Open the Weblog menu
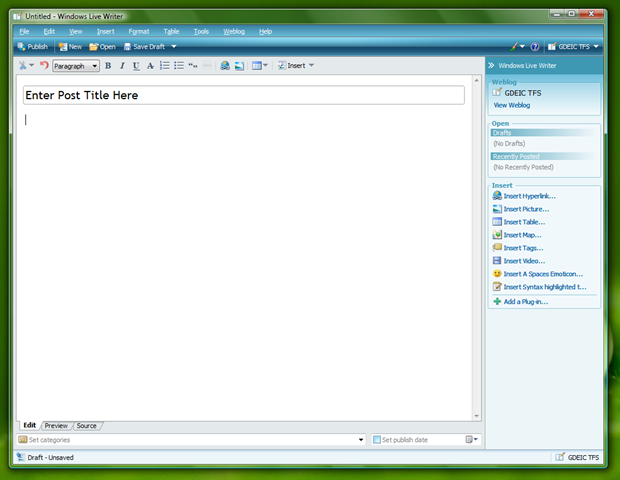620x480 pixels. tap(234, 32)
